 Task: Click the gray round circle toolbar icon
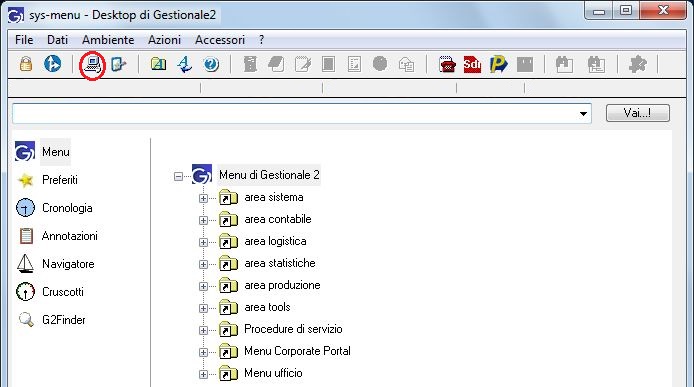point(380,64)
